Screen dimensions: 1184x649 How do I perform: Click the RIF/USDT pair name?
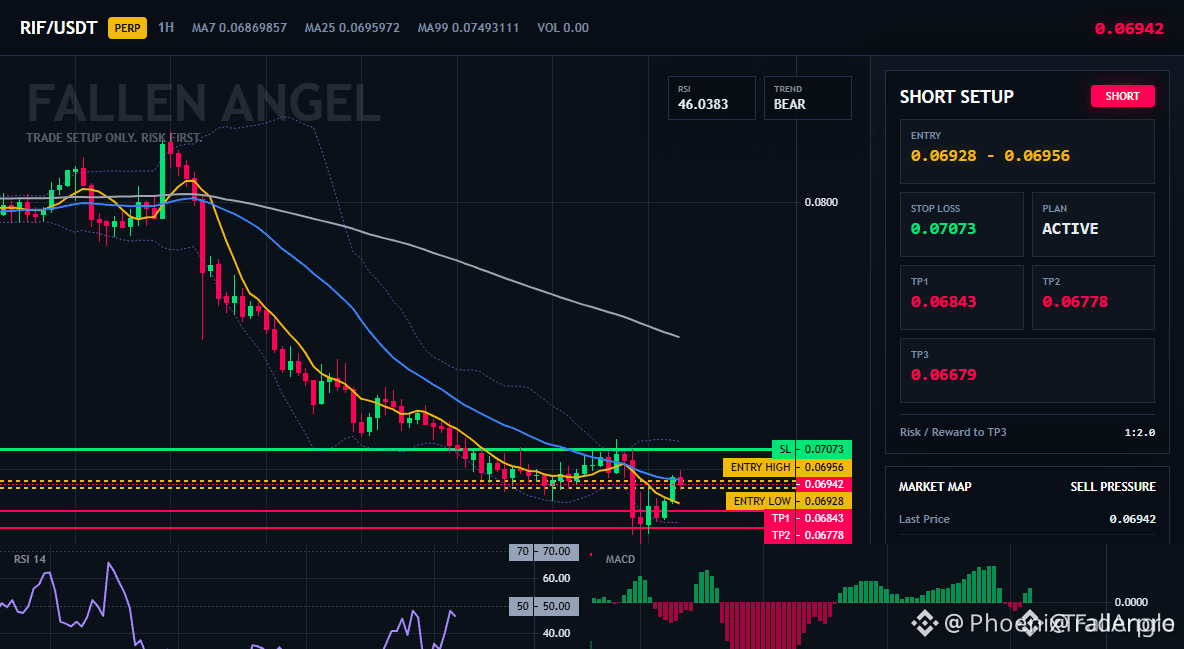(x=59, y=28)
